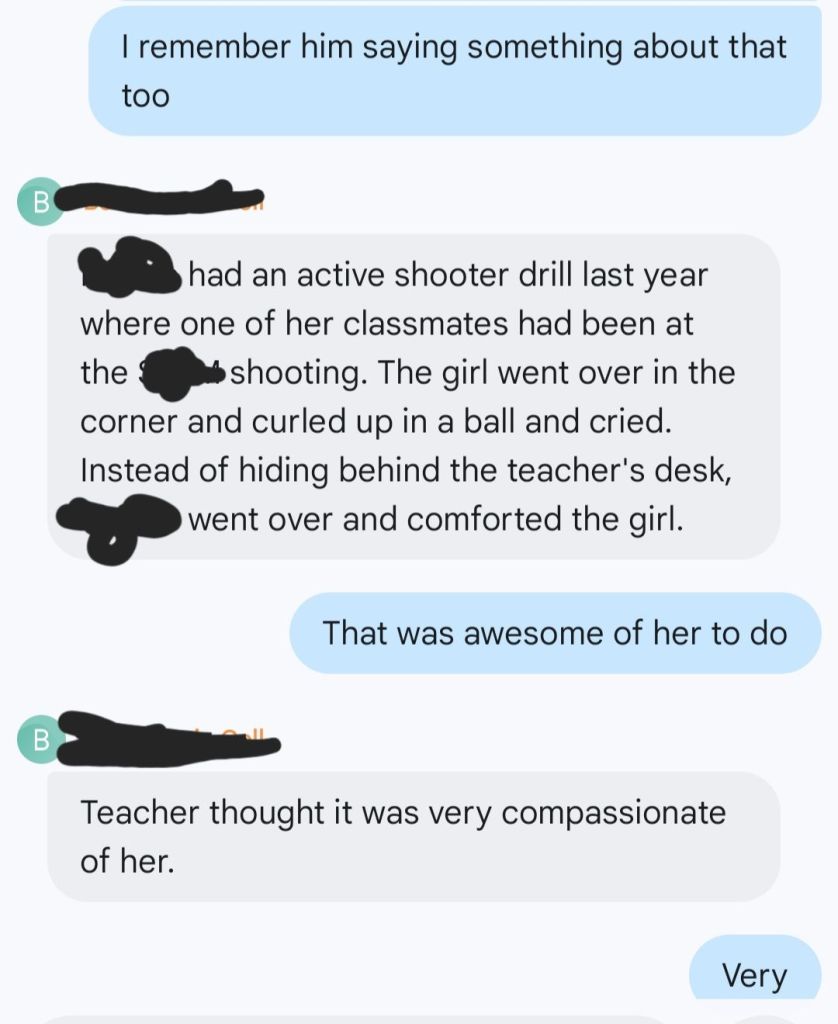This screenshot has height=1024, width=838.
Task: Select blacked-out sender name above Teacher message
Action: 169,739
